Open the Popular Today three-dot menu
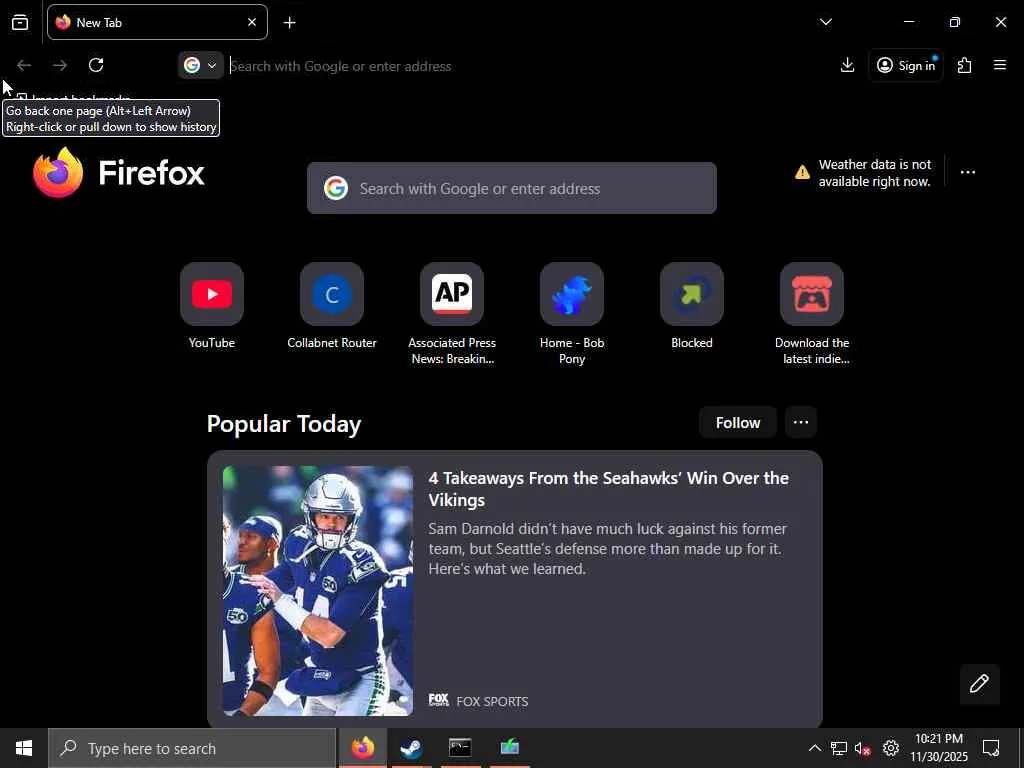Viewport: 1024px width, 768px height. 801,423
